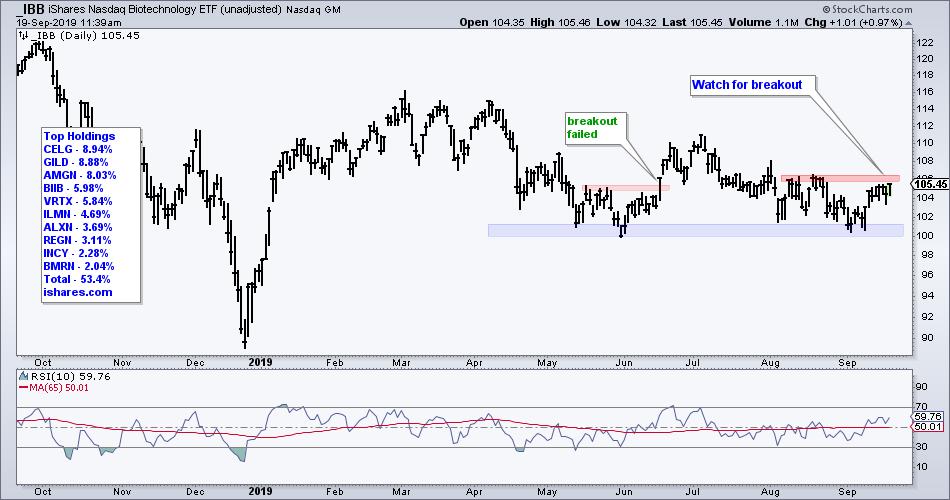Click the 116 price axis label

point(925,92)
